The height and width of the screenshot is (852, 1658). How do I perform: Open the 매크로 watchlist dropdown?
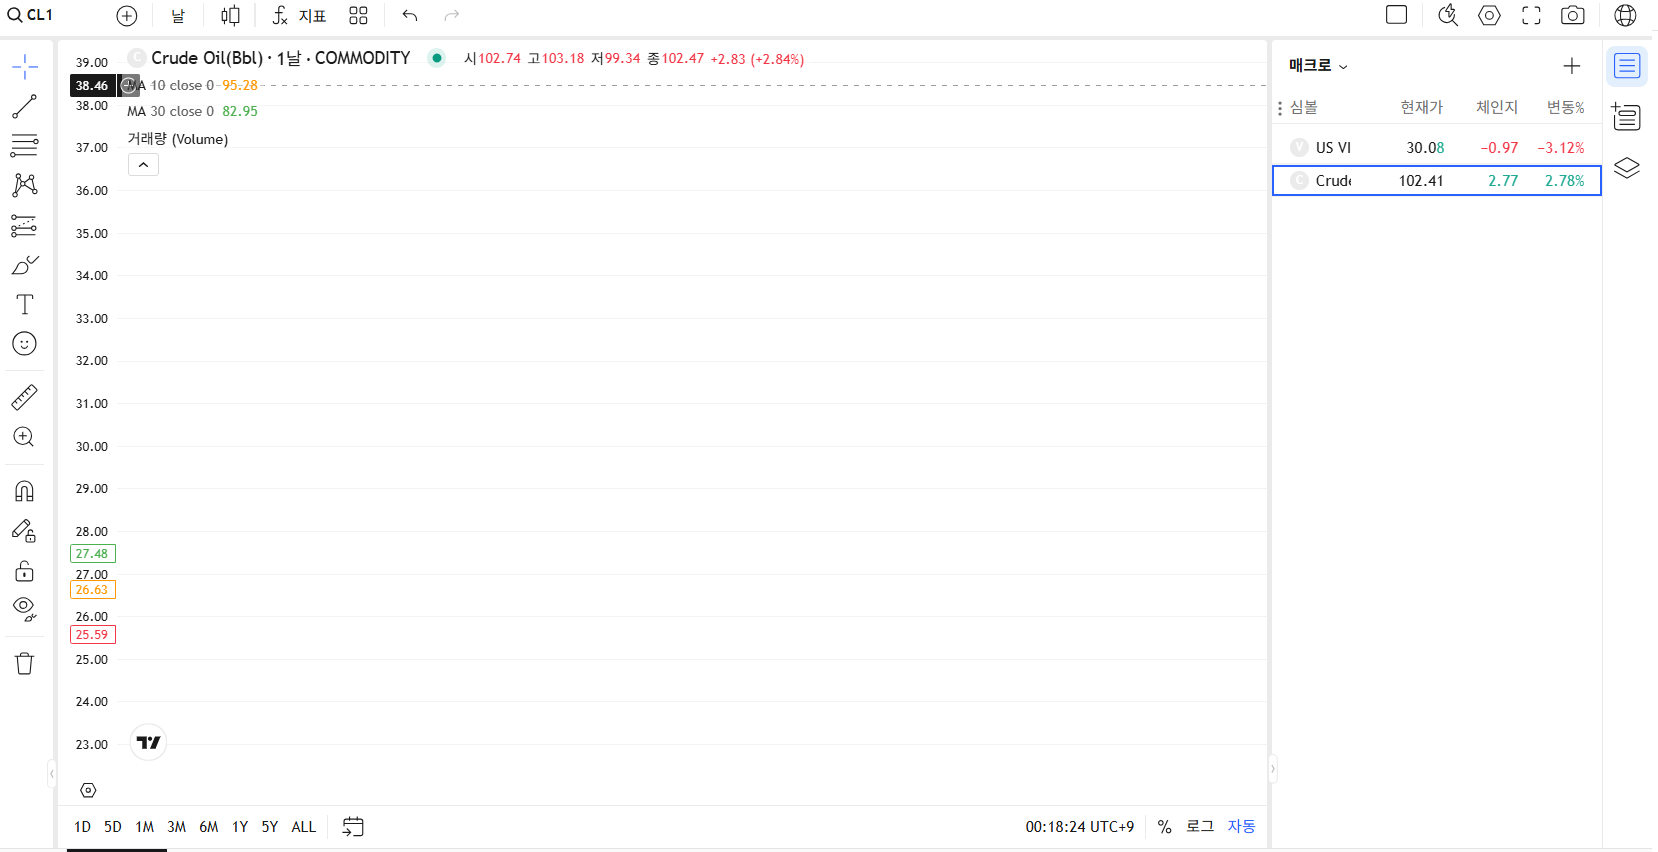click(1318, 66)
